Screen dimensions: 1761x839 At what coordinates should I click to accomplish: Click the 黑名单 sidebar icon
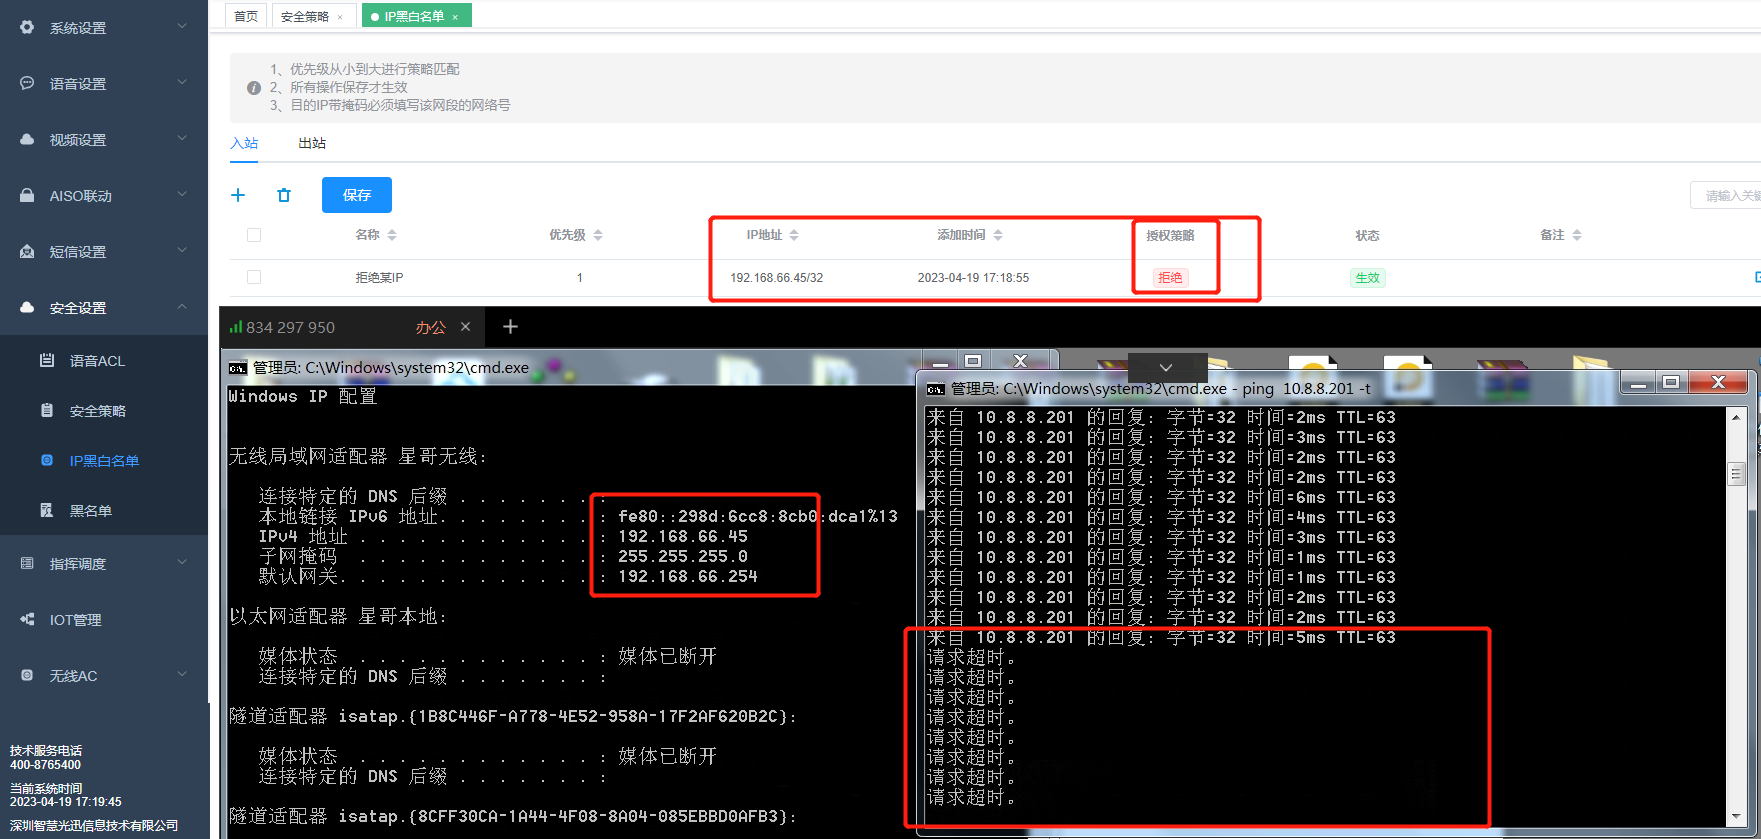click(47, 511)
